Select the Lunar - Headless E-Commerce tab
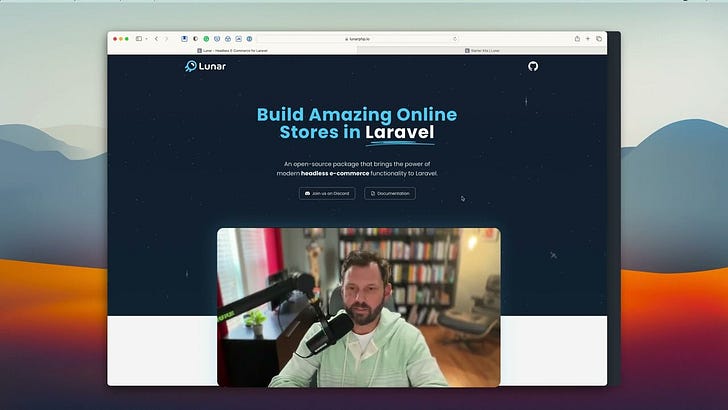Screen dimensions: 728x410 (232, 51)
